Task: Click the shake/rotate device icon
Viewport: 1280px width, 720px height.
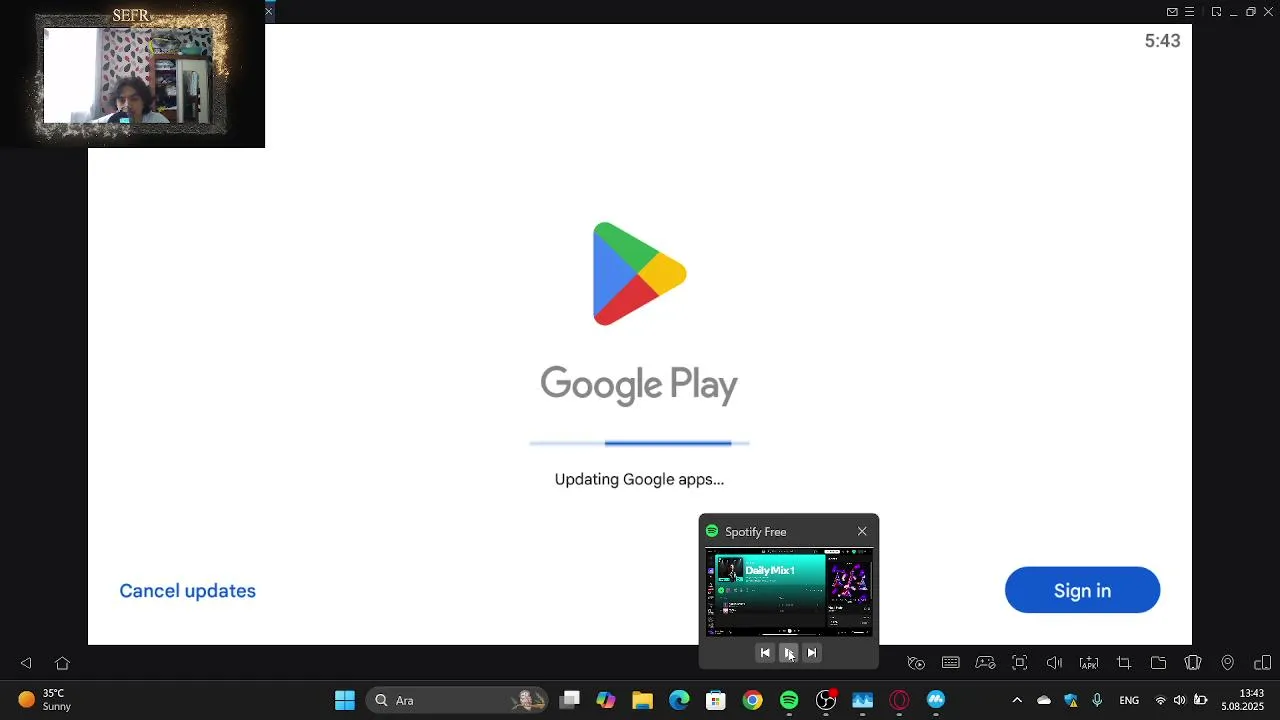Action: coord(1193,663)
